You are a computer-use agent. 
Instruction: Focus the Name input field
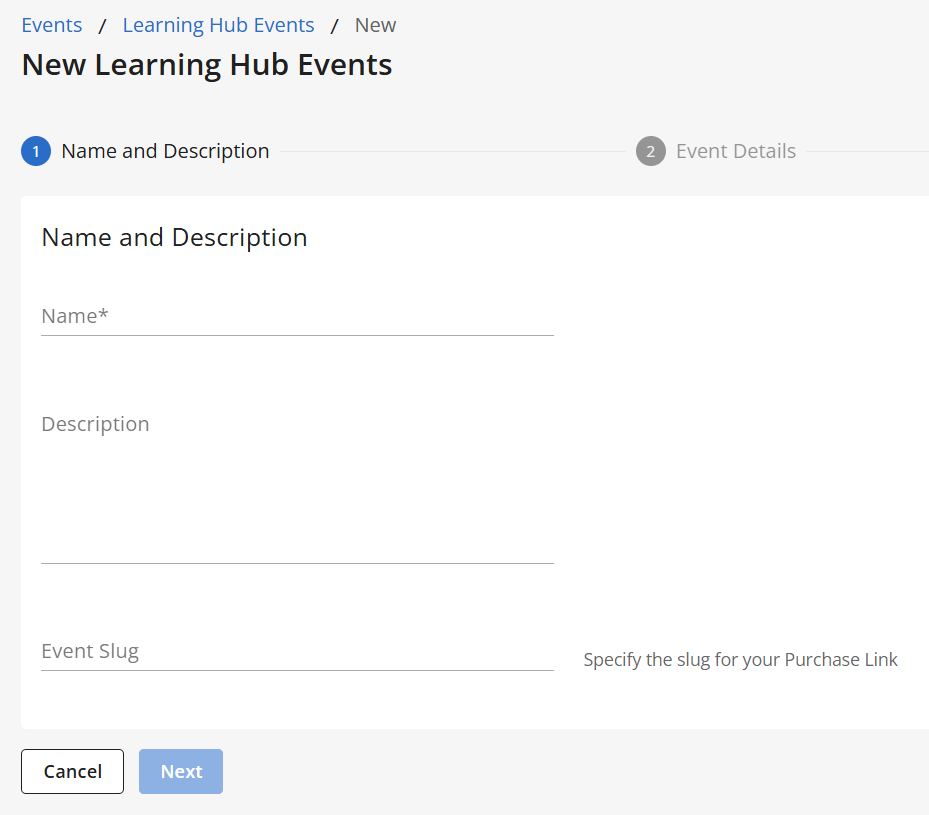point(297,317)
